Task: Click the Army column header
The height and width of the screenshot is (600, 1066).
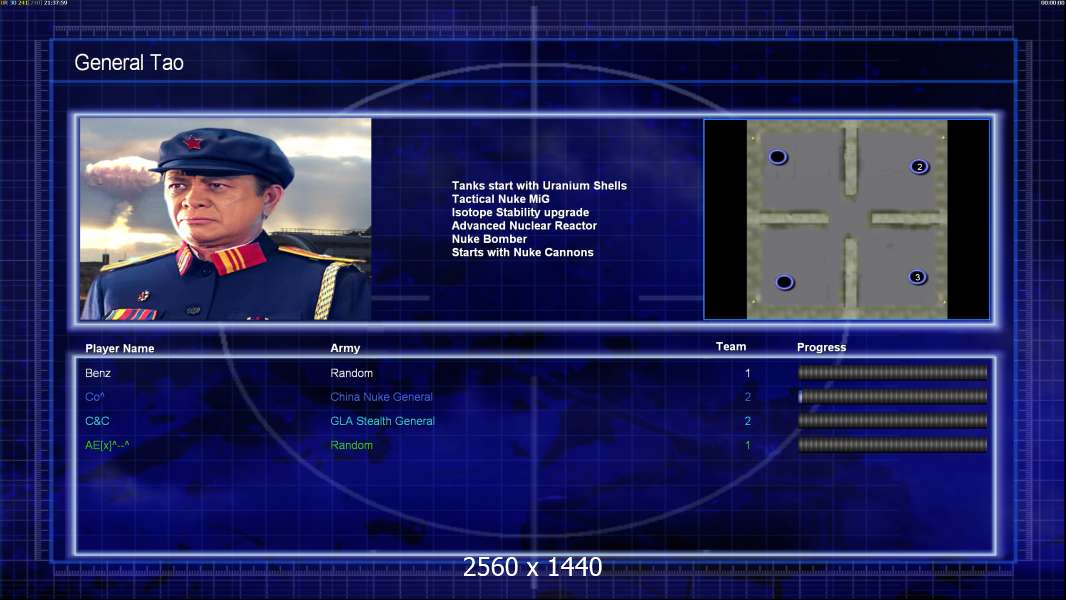Action: pyautogui.click(x=345, y=348)
